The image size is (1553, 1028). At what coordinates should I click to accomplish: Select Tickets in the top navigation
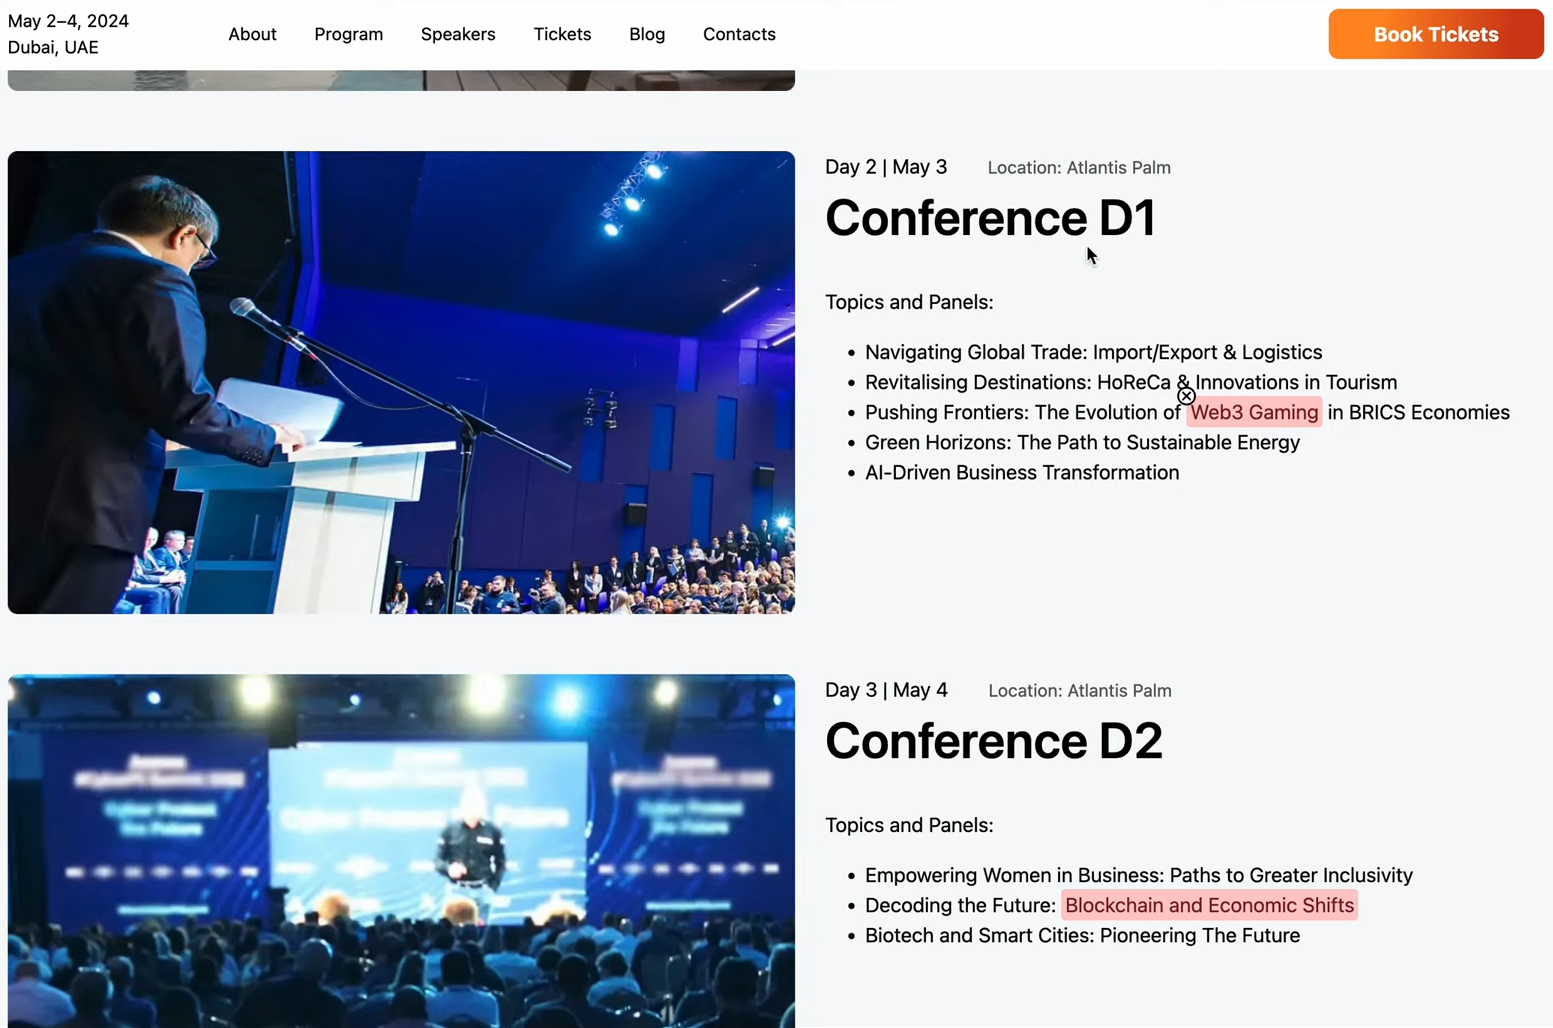562,34
